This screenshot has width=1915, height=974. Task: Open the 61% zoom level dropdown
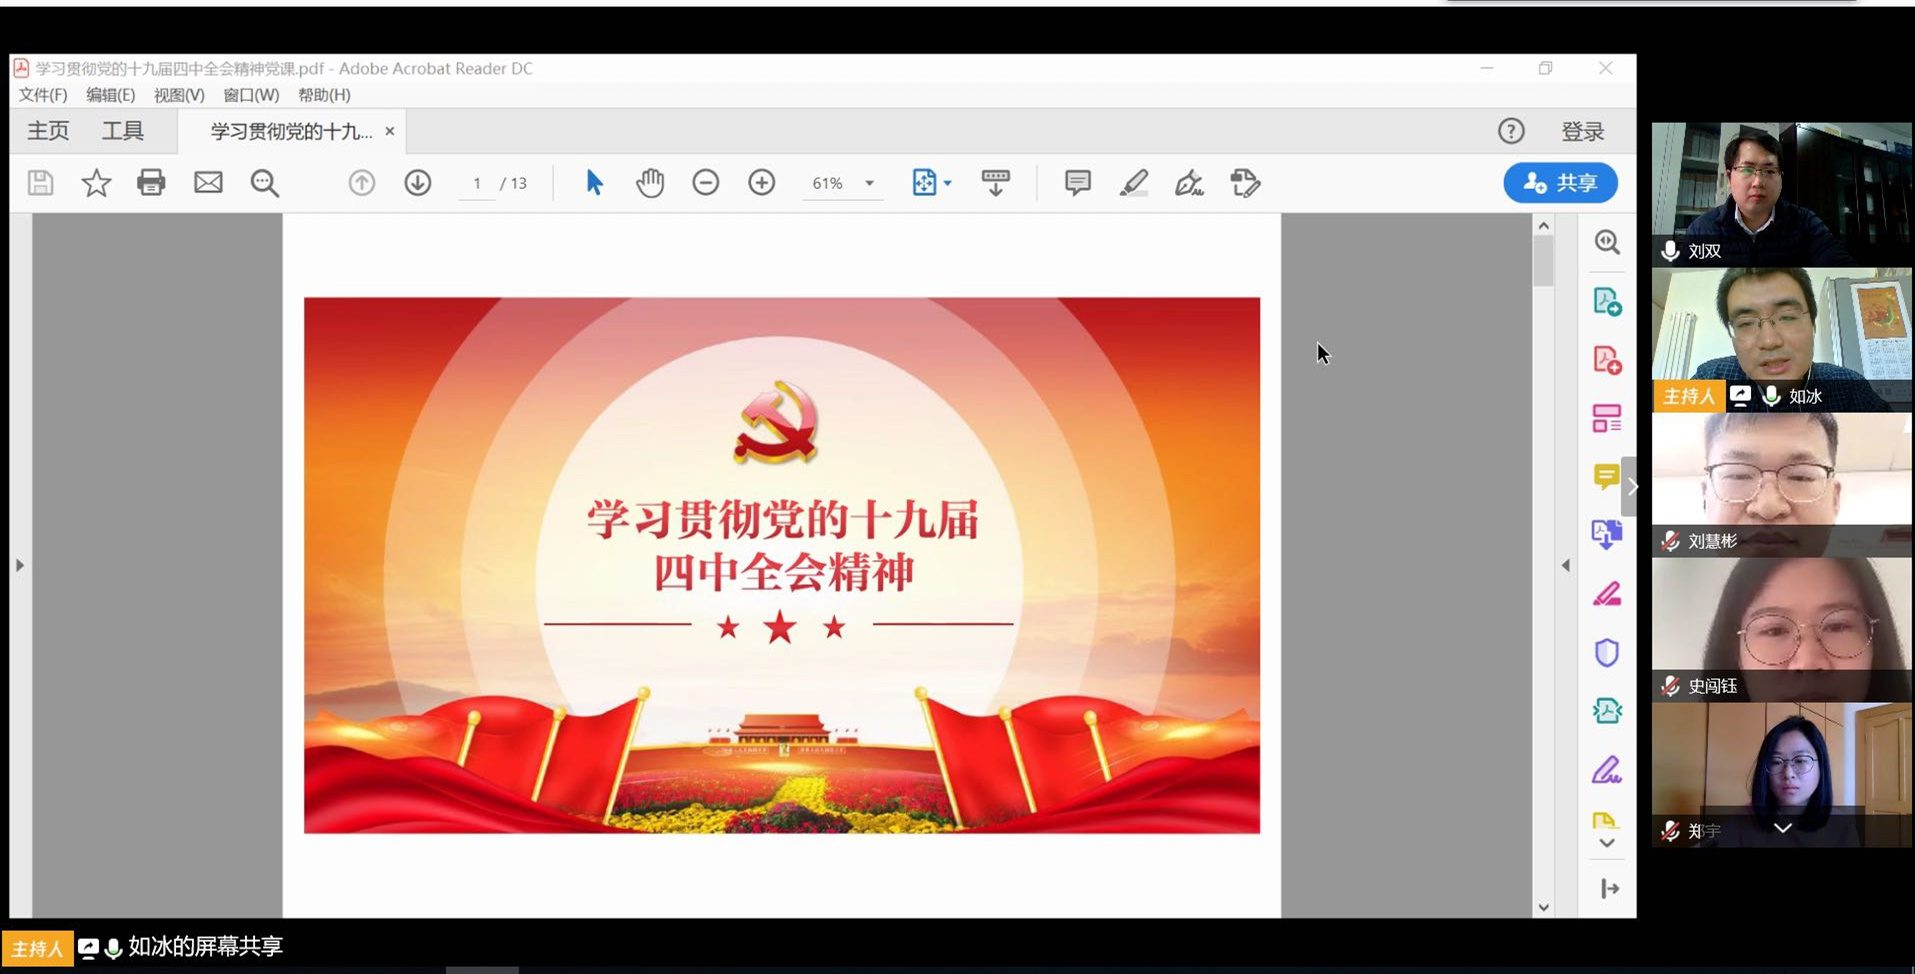pyautogui.click(x=869, y=183)
